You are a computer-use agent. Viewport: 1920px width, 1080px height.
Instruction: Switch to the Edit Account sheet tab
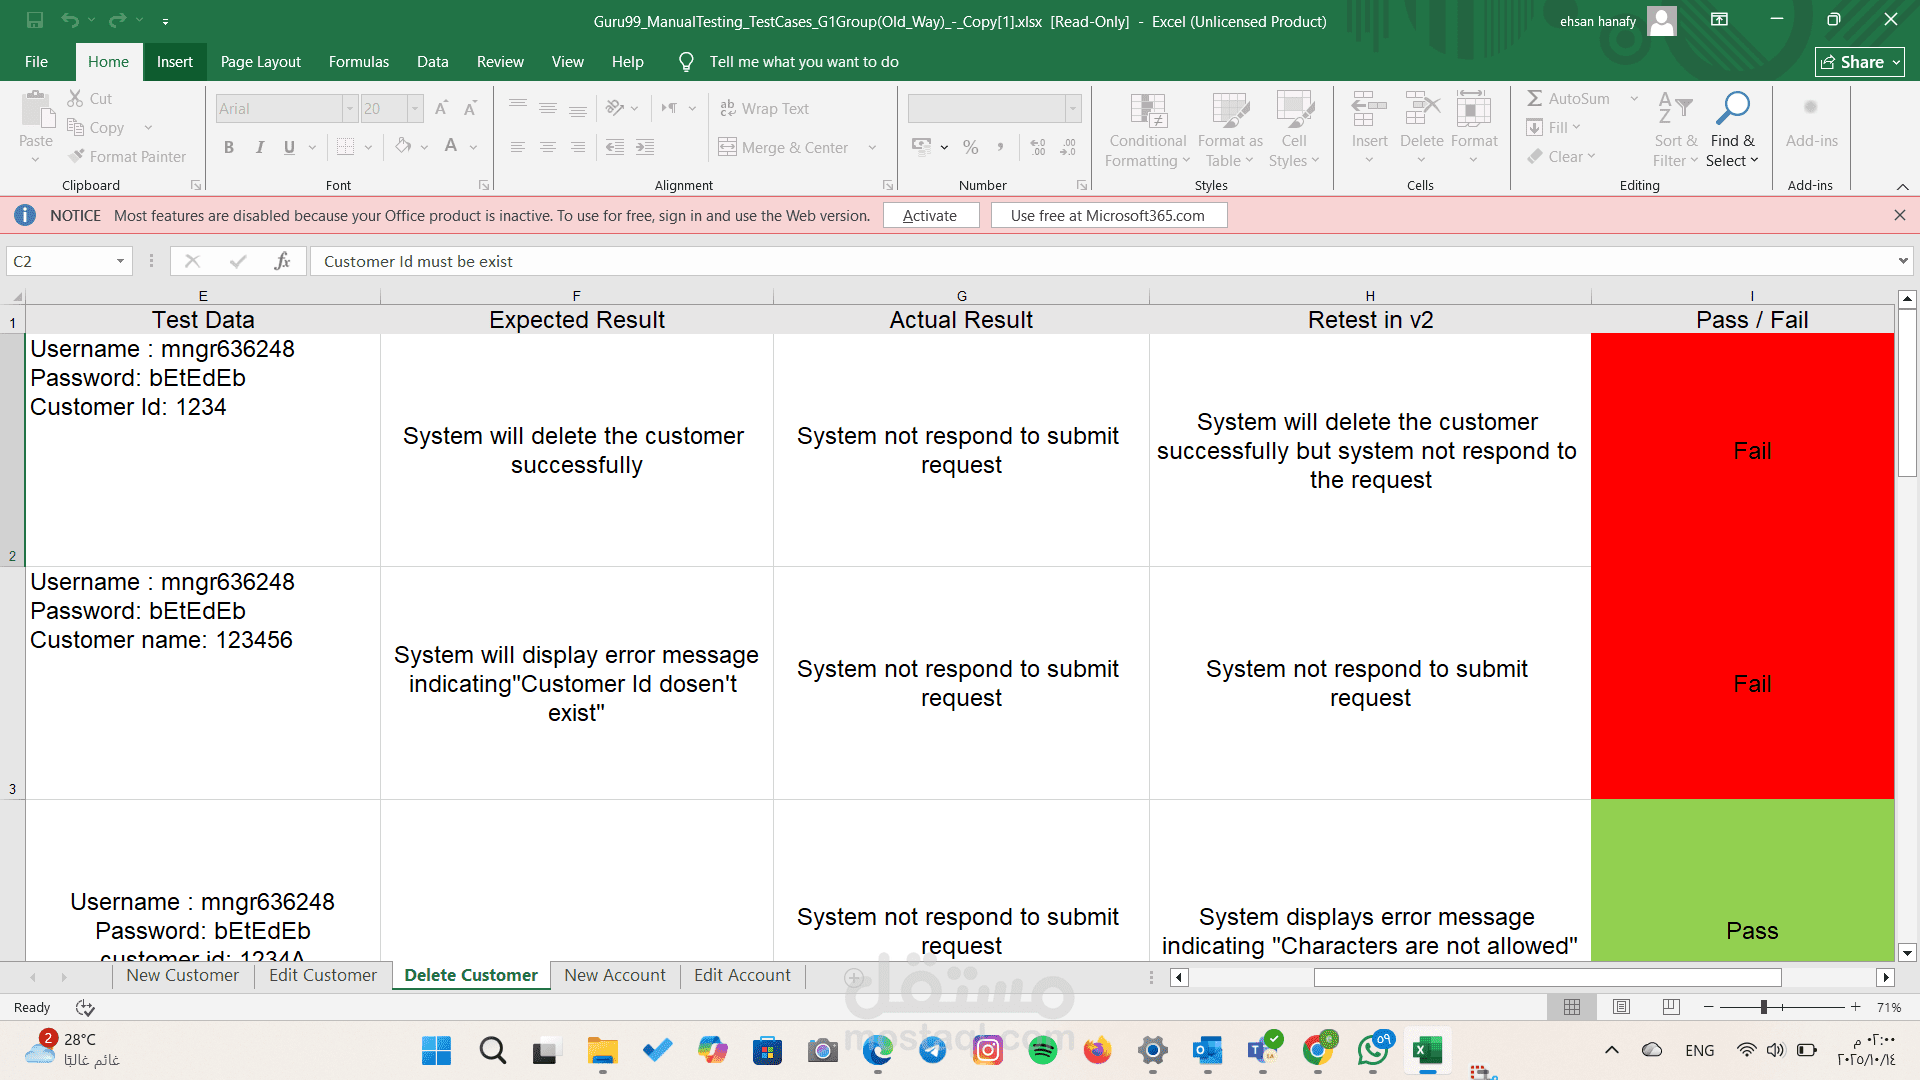click(741, 975)
